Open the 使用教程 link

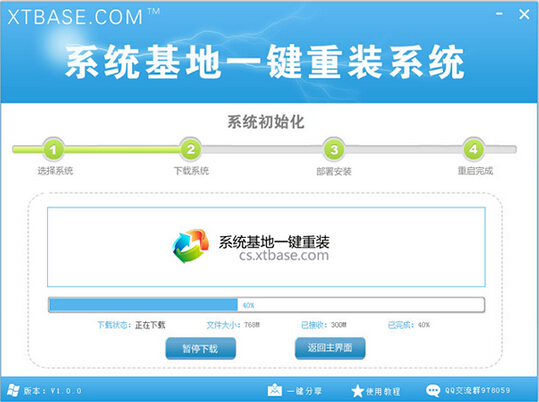(383, 391)
